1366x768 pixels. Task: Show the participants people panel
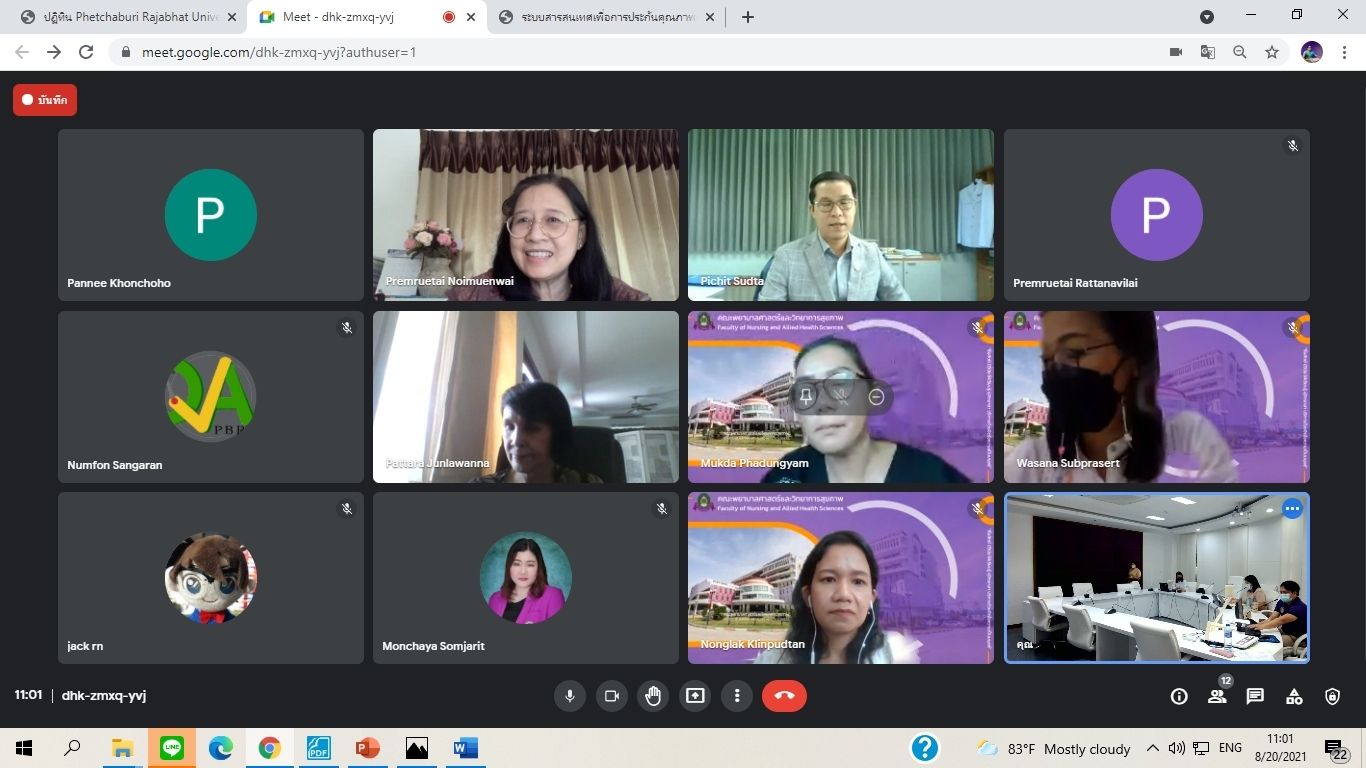coord(1217,697)
